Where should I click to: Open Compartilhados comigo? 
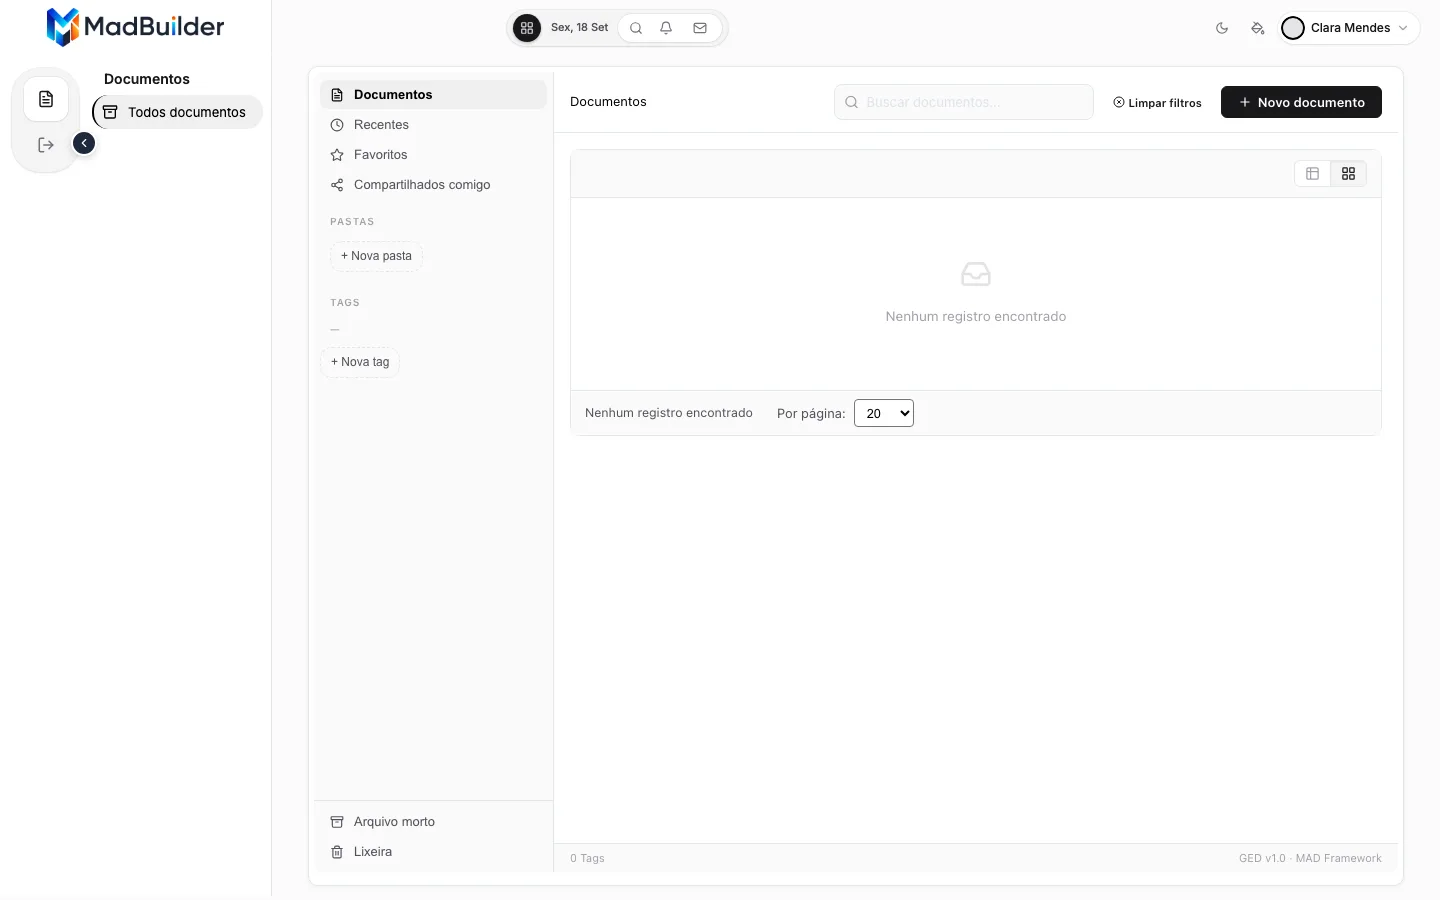[433, 185]
